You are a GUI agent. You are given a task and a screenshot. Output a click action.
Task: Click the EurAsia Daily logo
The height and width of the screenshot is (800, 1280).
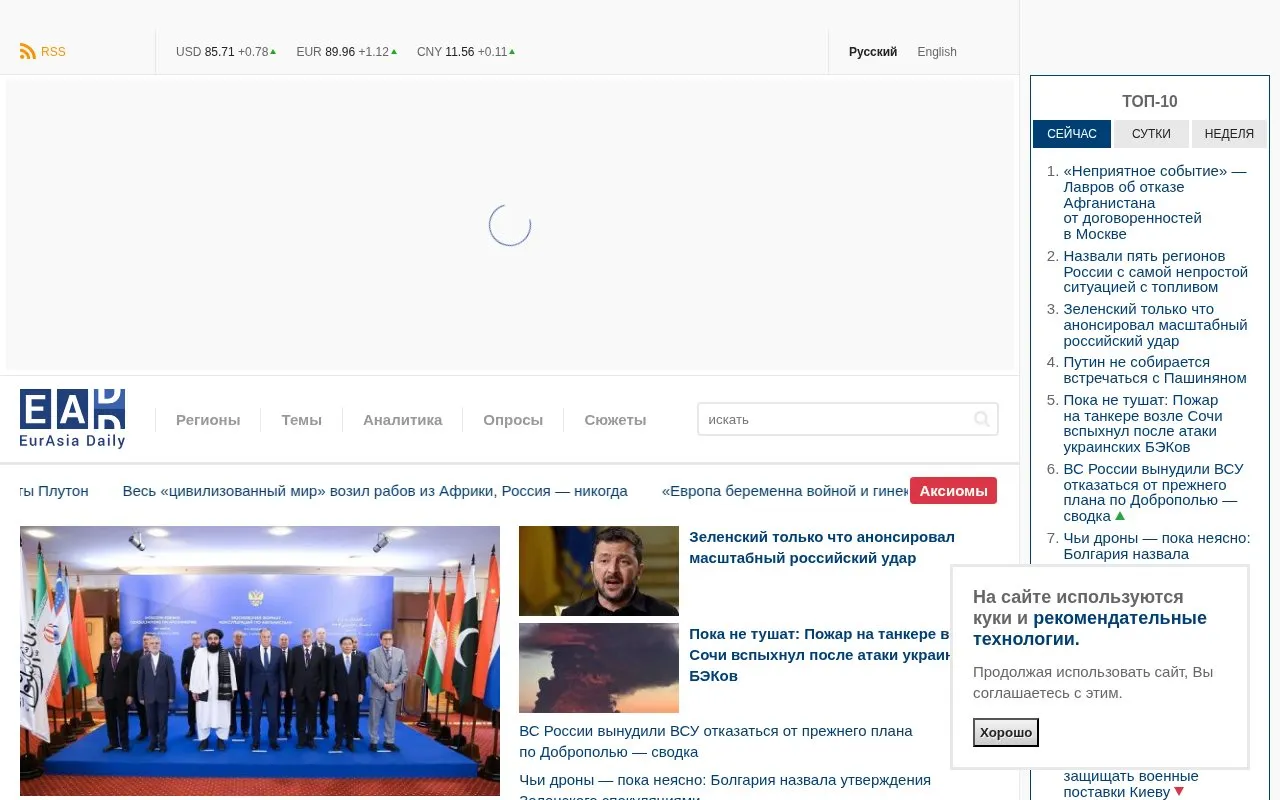[72, 419]
